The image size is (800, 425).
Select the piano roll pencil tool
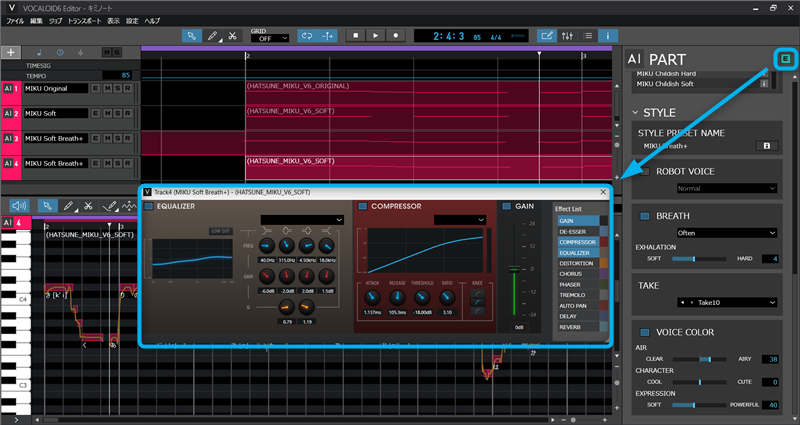pyautogui.click(x=68, y=206)
